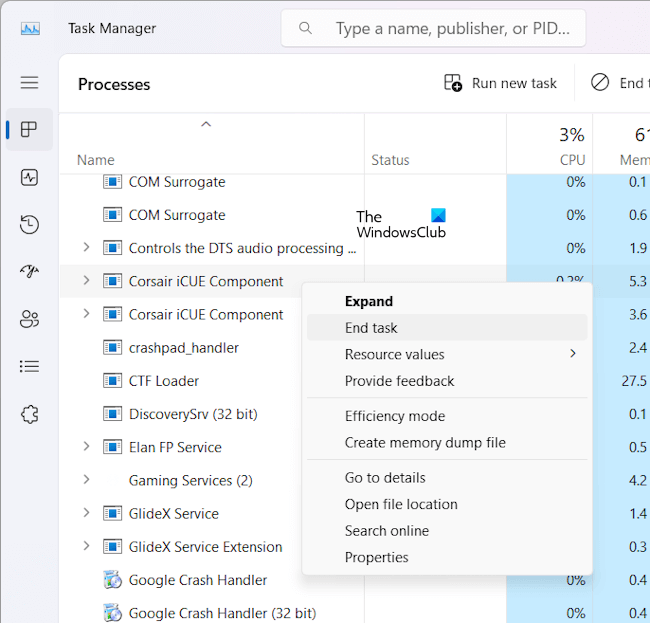Open the Users sidebar icon

[x=29, y=319]
